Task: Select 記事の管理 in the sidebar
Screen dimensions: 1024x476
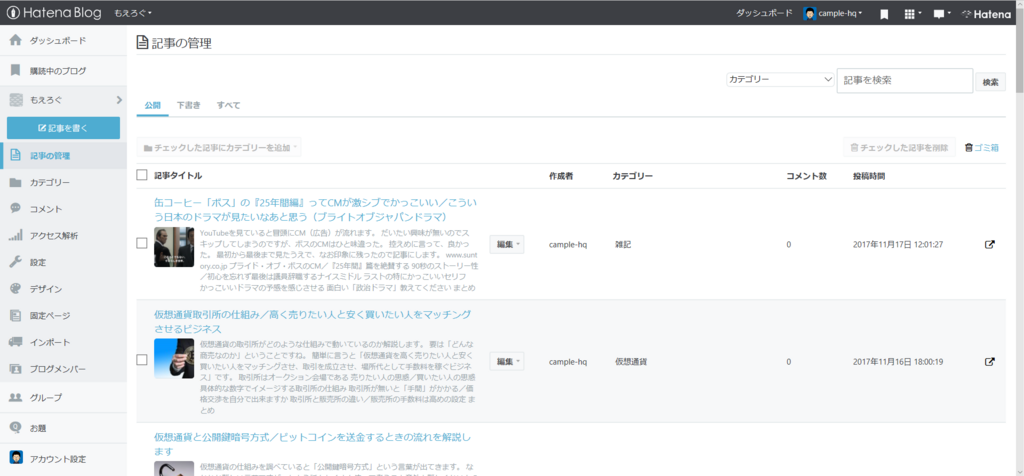Action: coord(63,155)
